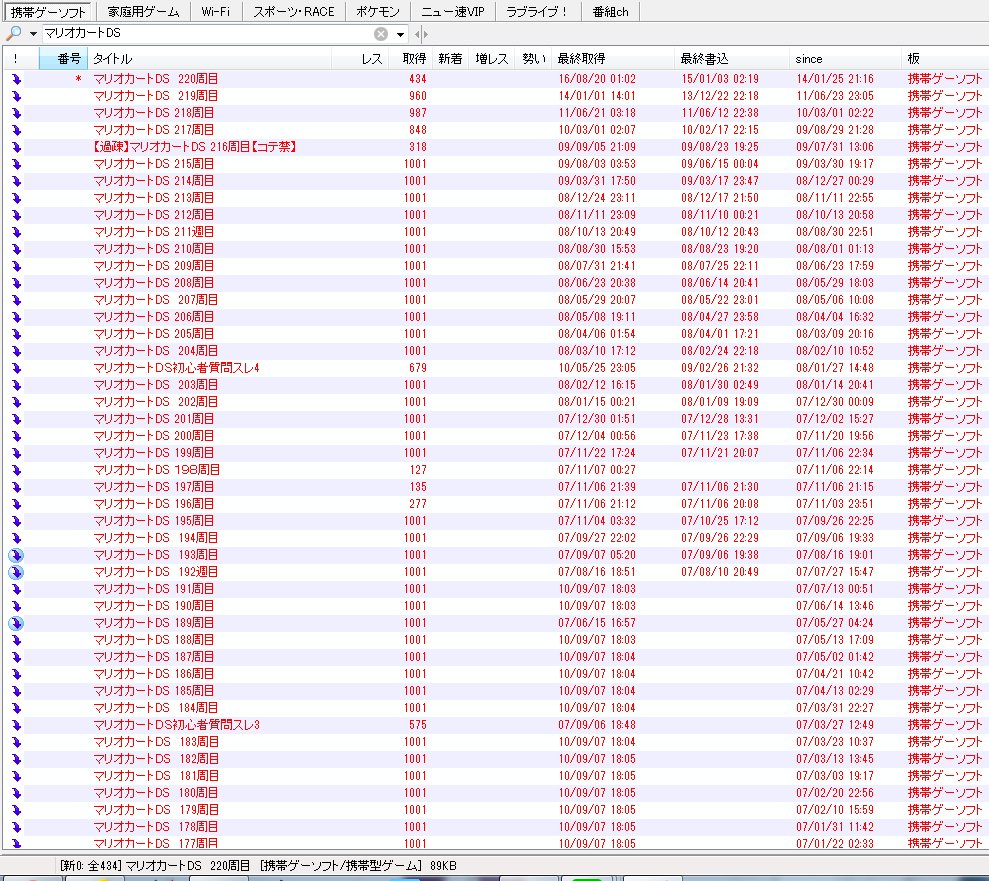Sort by the 新着 column header
989x881 pixels.
pyautogui.click(x=450, y=59)
